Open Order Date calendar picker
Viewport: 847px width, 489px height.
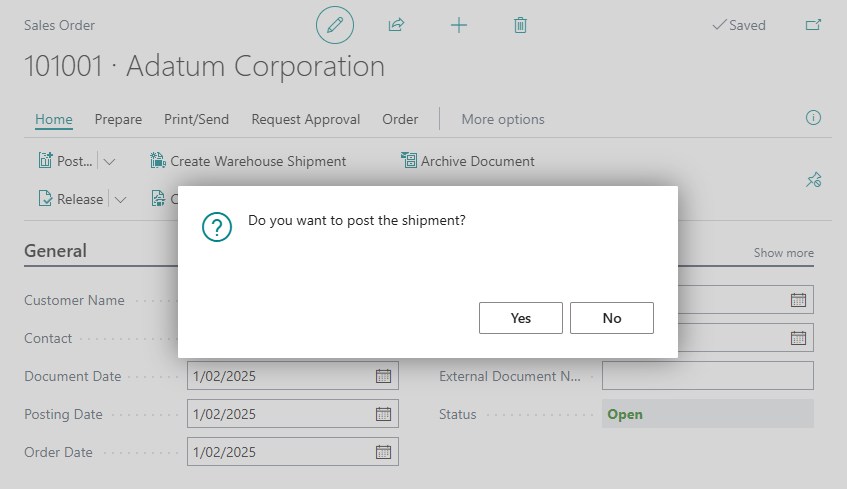383,452
